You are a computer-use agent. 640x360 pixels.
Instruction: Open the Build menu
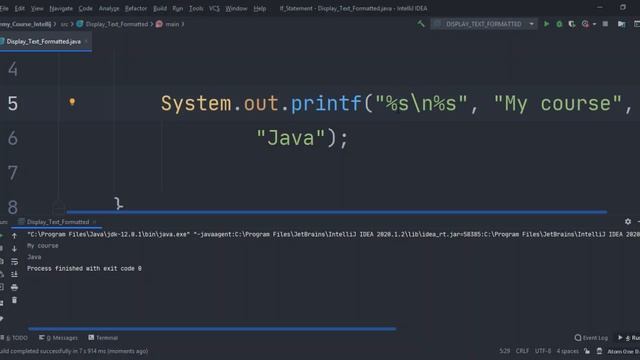(160, 8)
